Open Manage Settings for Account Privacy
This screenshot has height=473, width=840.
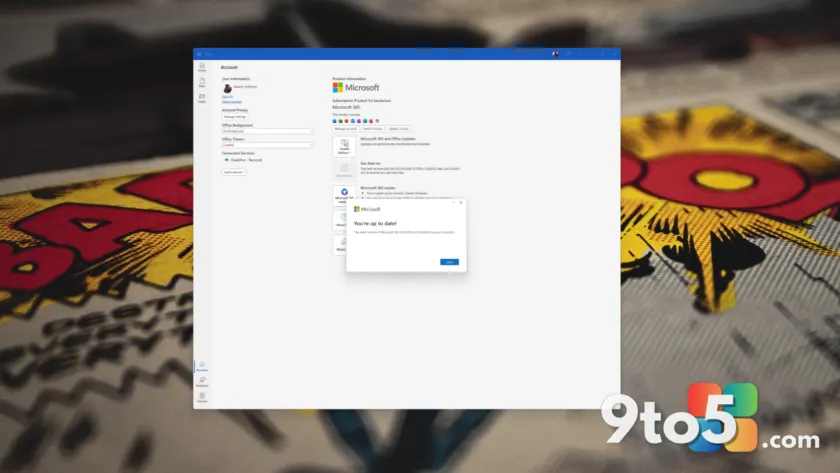click(235, 117)
